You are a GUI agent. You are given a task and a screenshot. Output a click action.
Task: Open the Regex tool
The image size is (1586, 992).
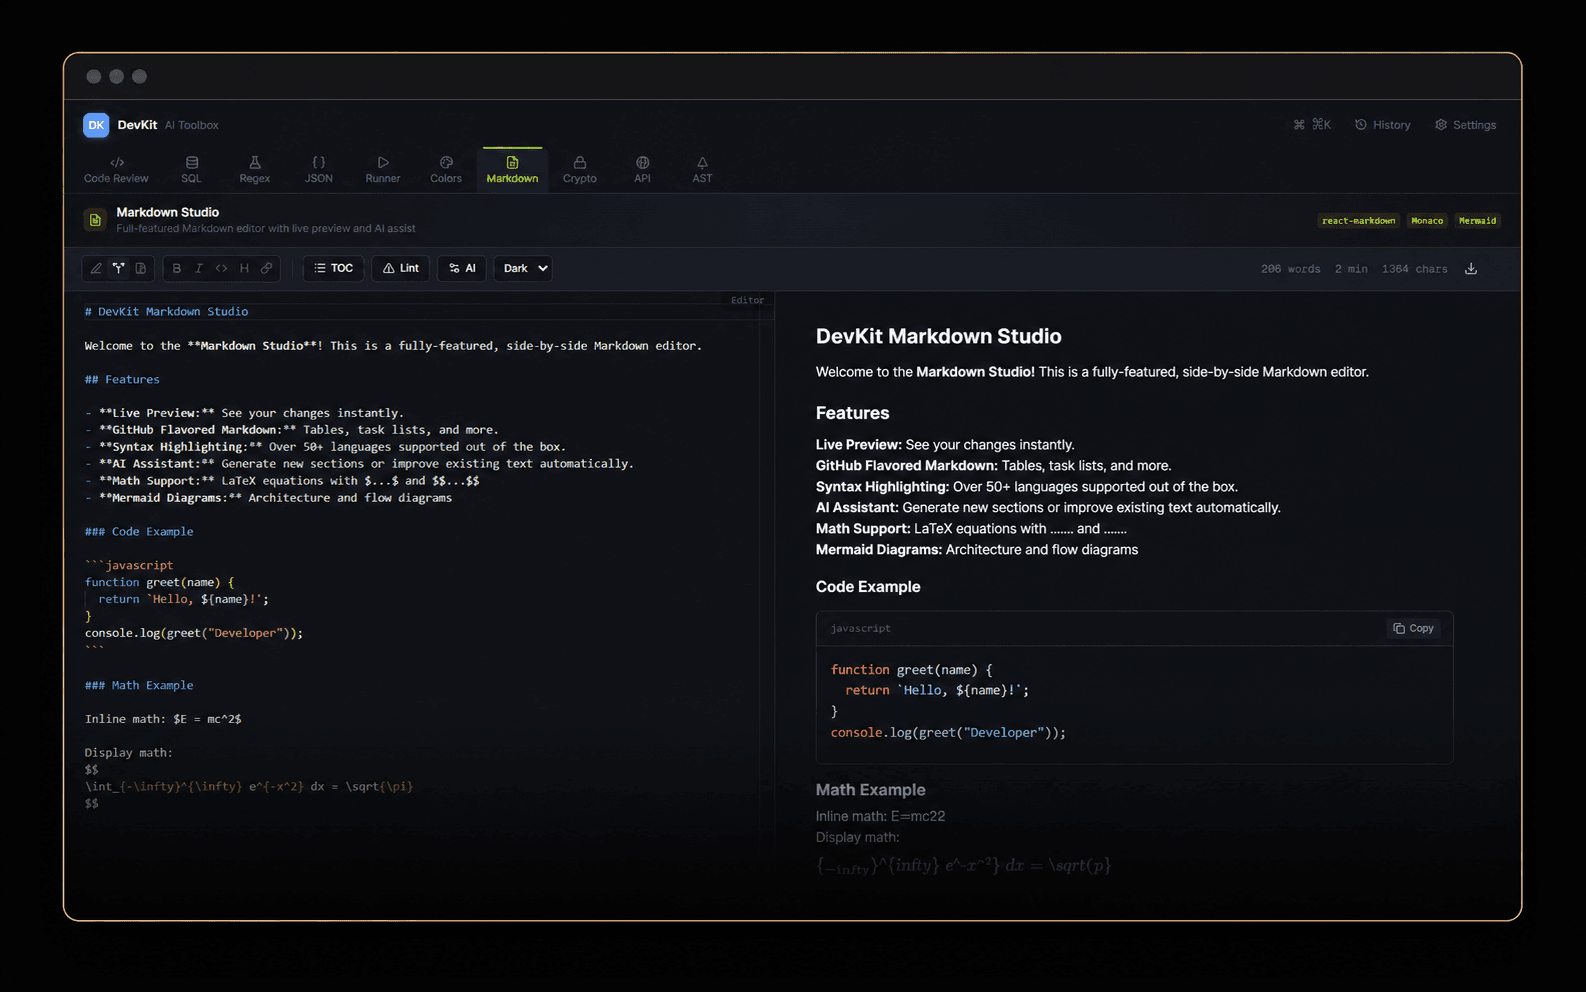(254, 170)
